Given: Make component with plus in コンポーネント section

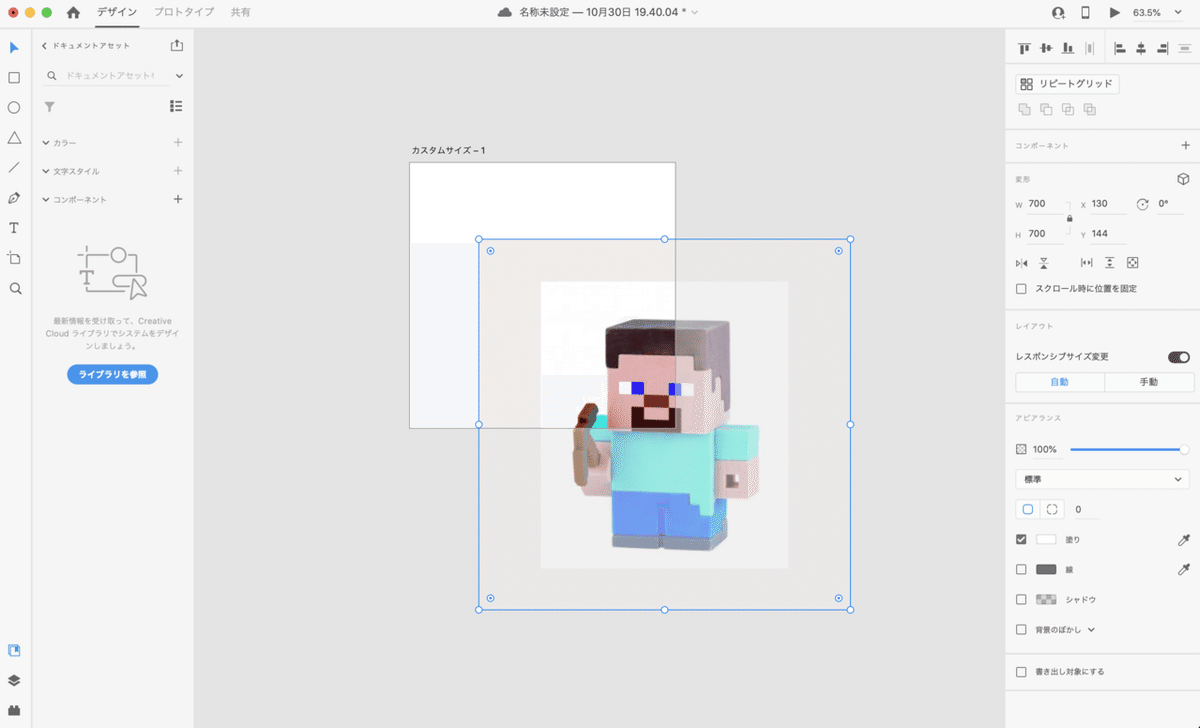Looking at the screenshot, I should tap(1185, 146).
